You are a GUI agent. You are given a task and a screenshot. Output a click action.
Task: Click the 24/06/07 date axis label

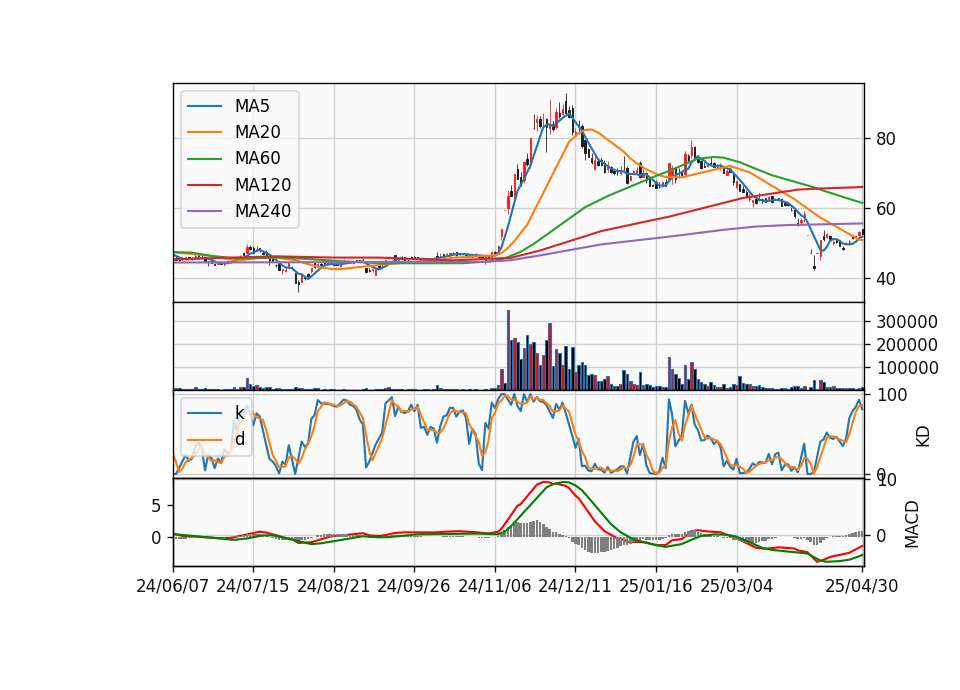coord(173,586)
